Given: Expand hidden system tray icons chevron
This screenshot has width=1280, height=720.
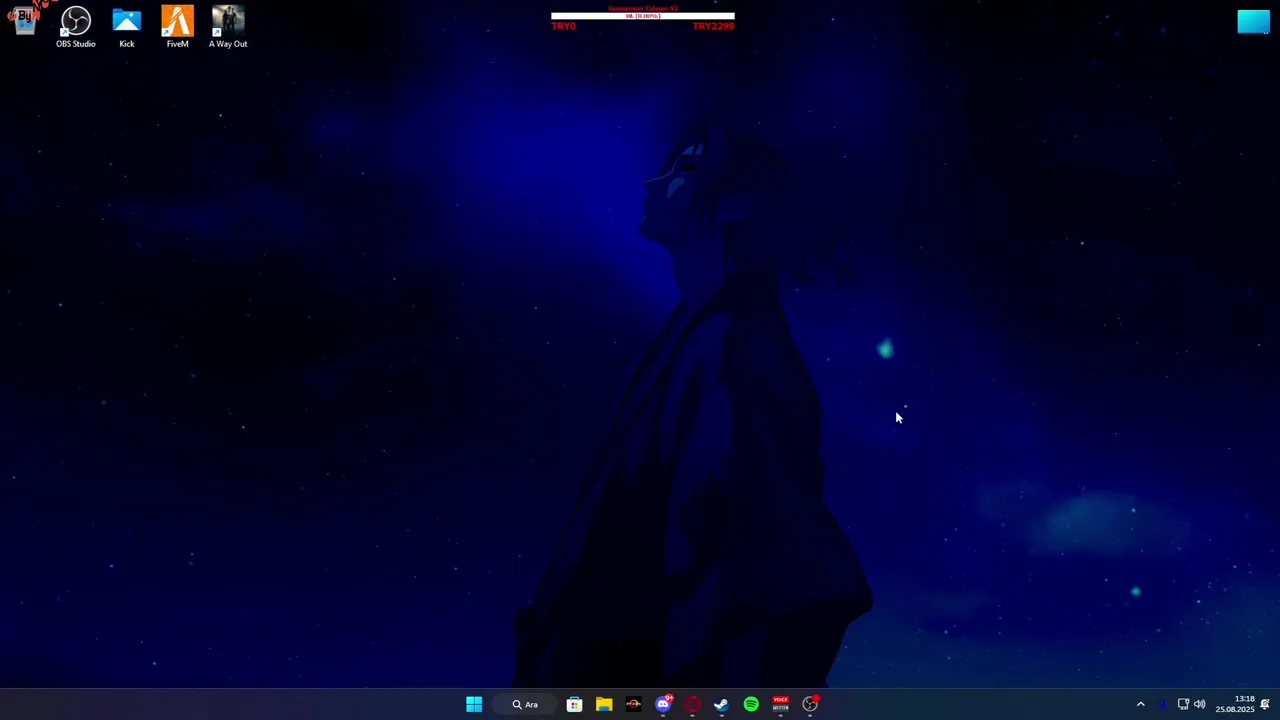Looking at the screenshot, I should click(x=1140, y=704).
